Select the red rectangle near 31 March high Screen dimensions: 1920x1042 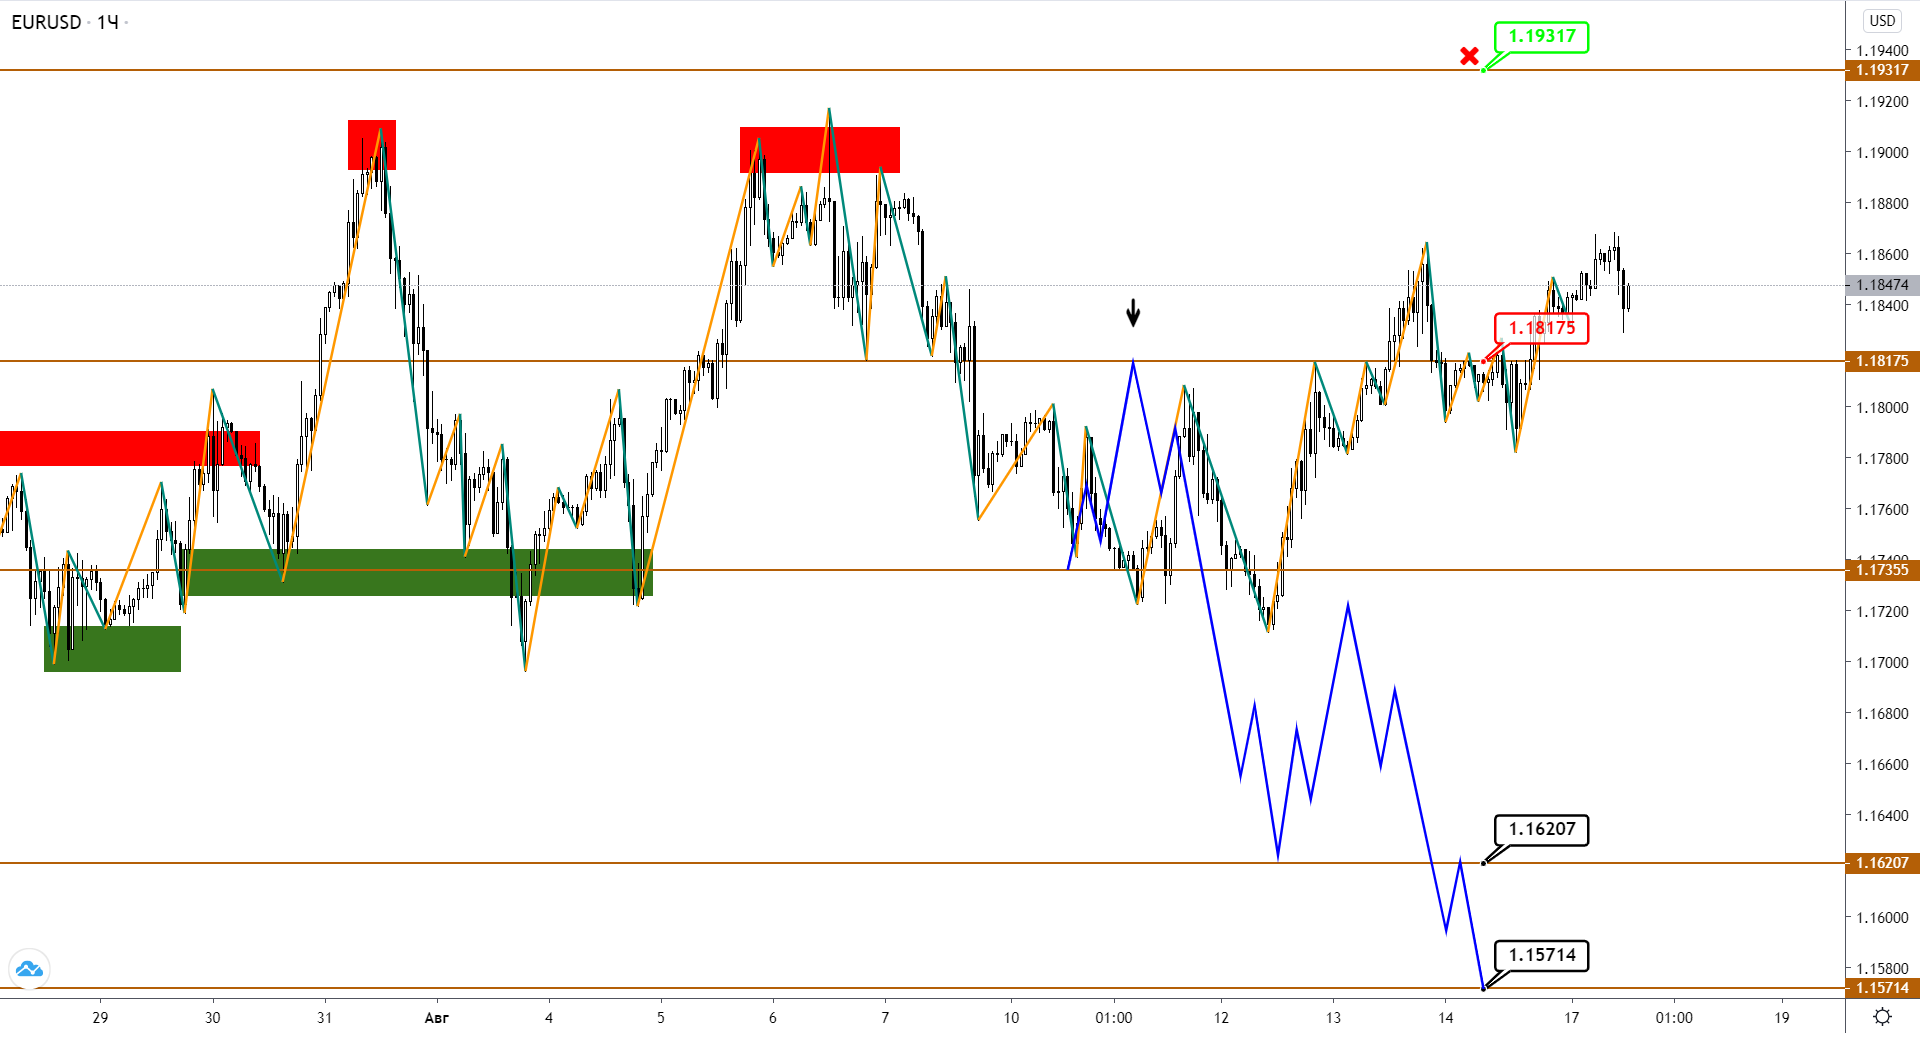(372, 145)
